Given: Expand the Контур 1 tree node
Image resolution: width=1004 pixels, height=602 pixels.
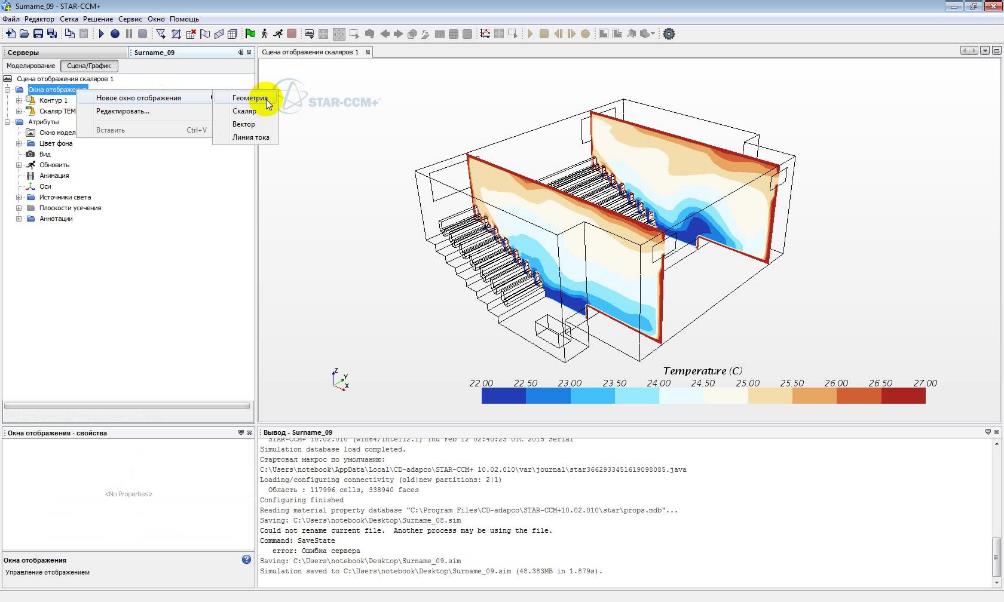Looking at the screenshot, I should 18,100.
